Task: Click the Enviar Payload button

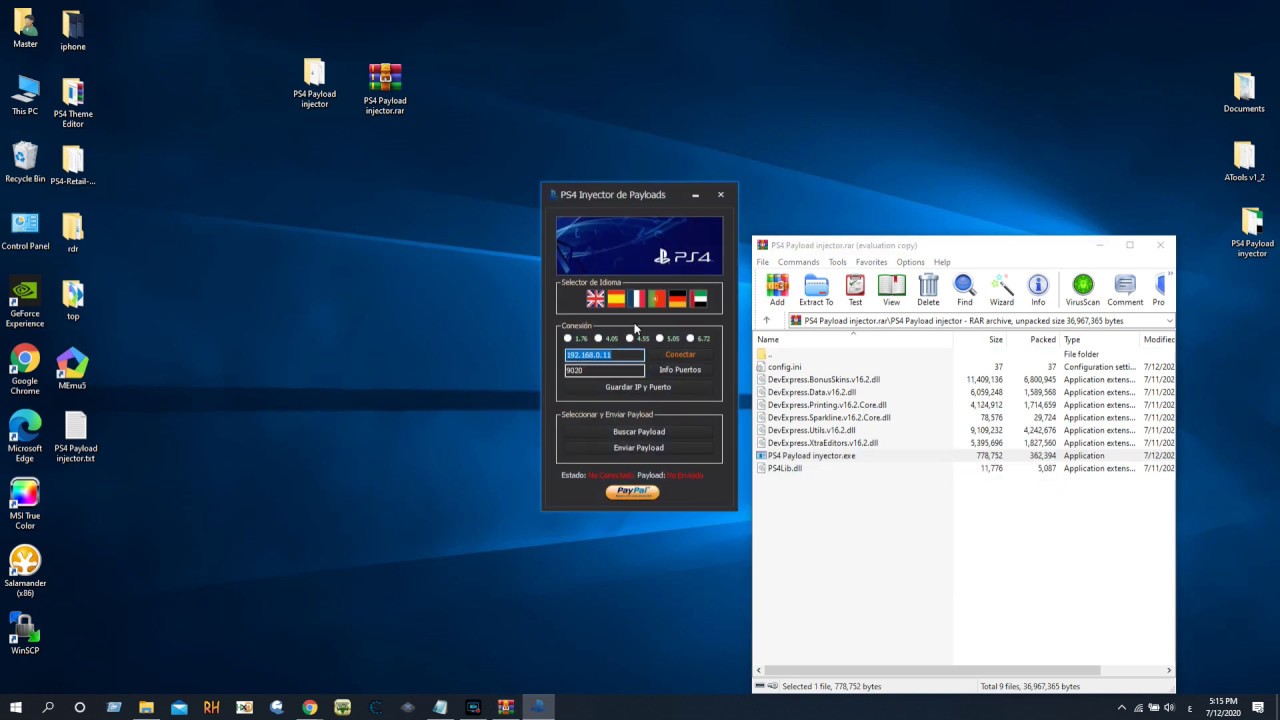Action: click(639, 448)
